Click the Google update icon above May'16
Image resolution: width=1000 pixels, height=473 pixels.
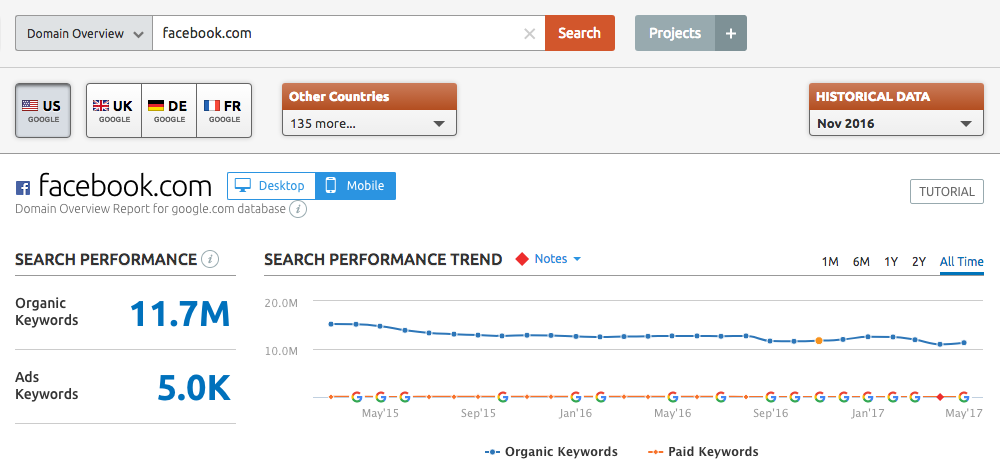672,397
